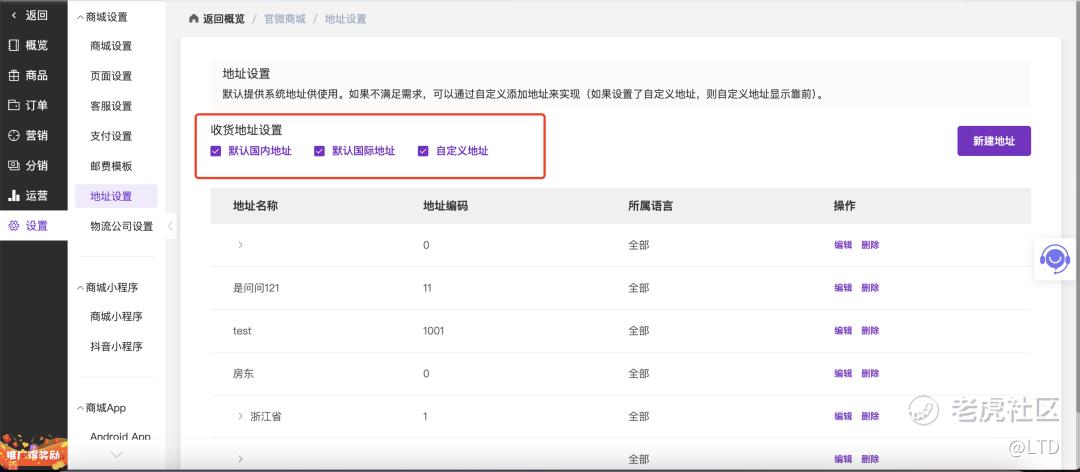Click the 官微商城 breadcrumb
1080x472 pixels.
[x=284, y=19]
